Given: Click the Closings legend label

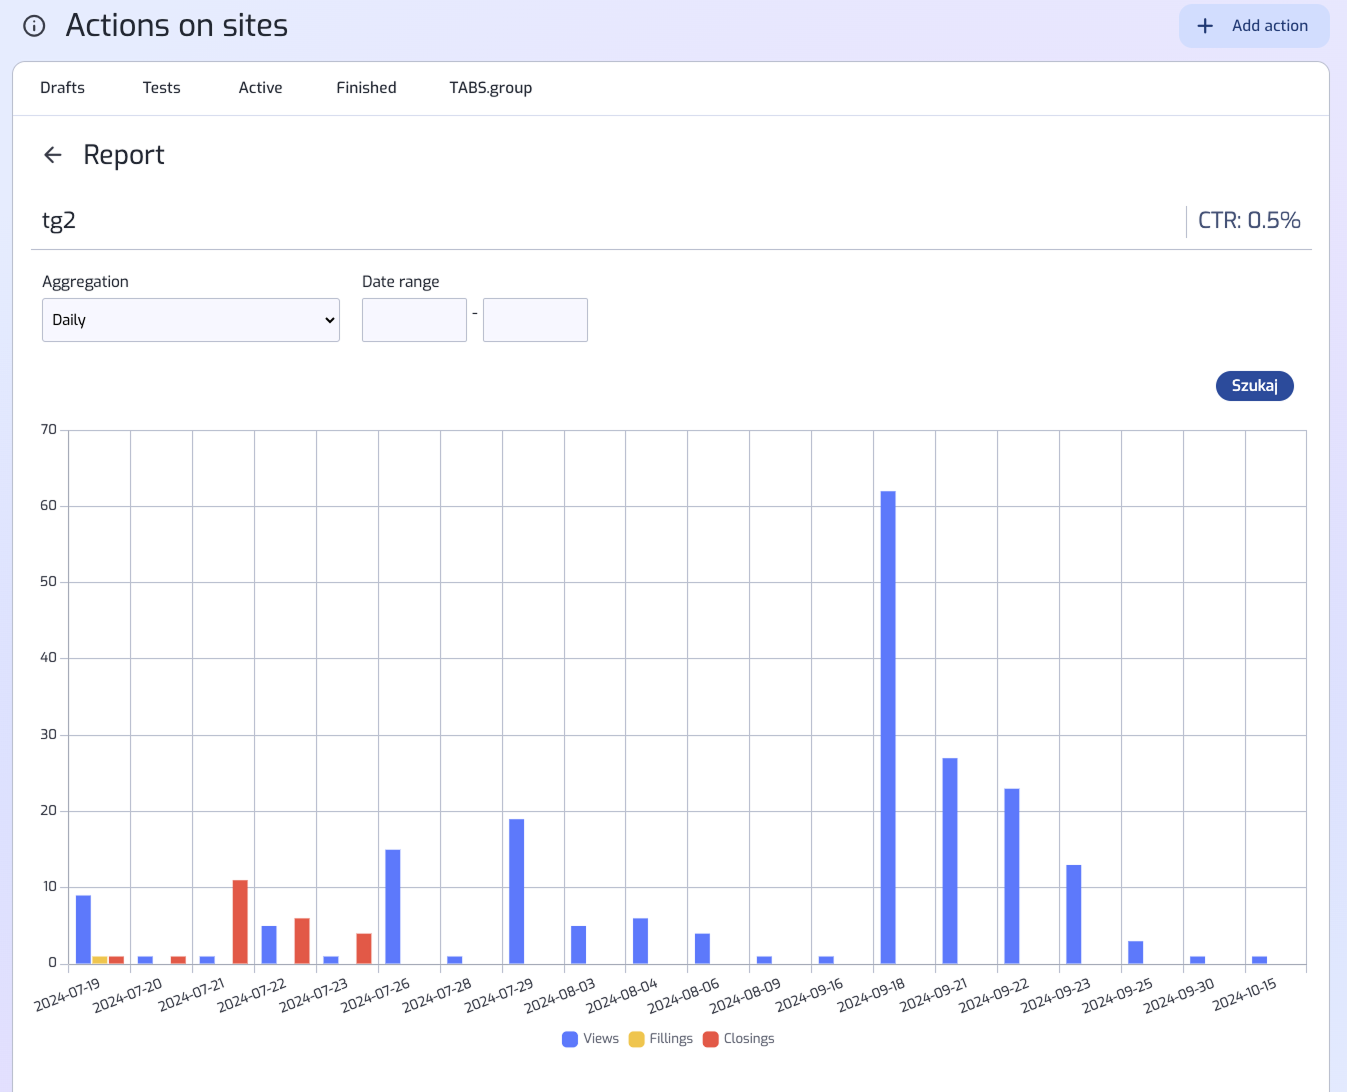Looking at the screenshot, I should [x=749, y=1039].
